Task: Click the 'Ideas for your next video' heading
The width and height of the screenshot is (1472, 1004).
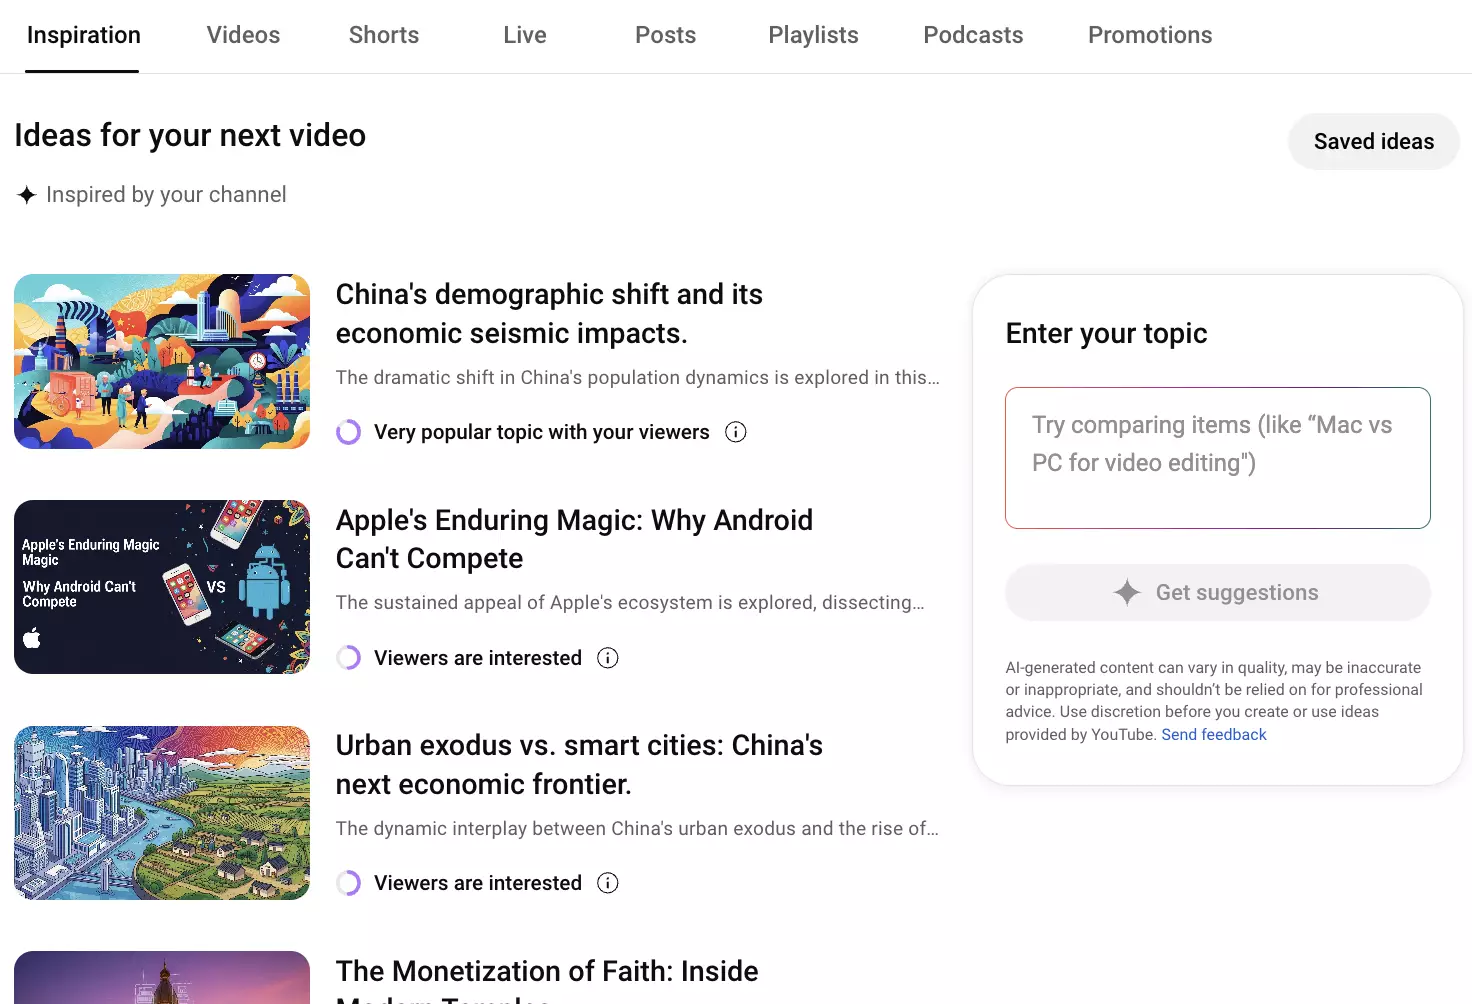Action: coord(190,136)
